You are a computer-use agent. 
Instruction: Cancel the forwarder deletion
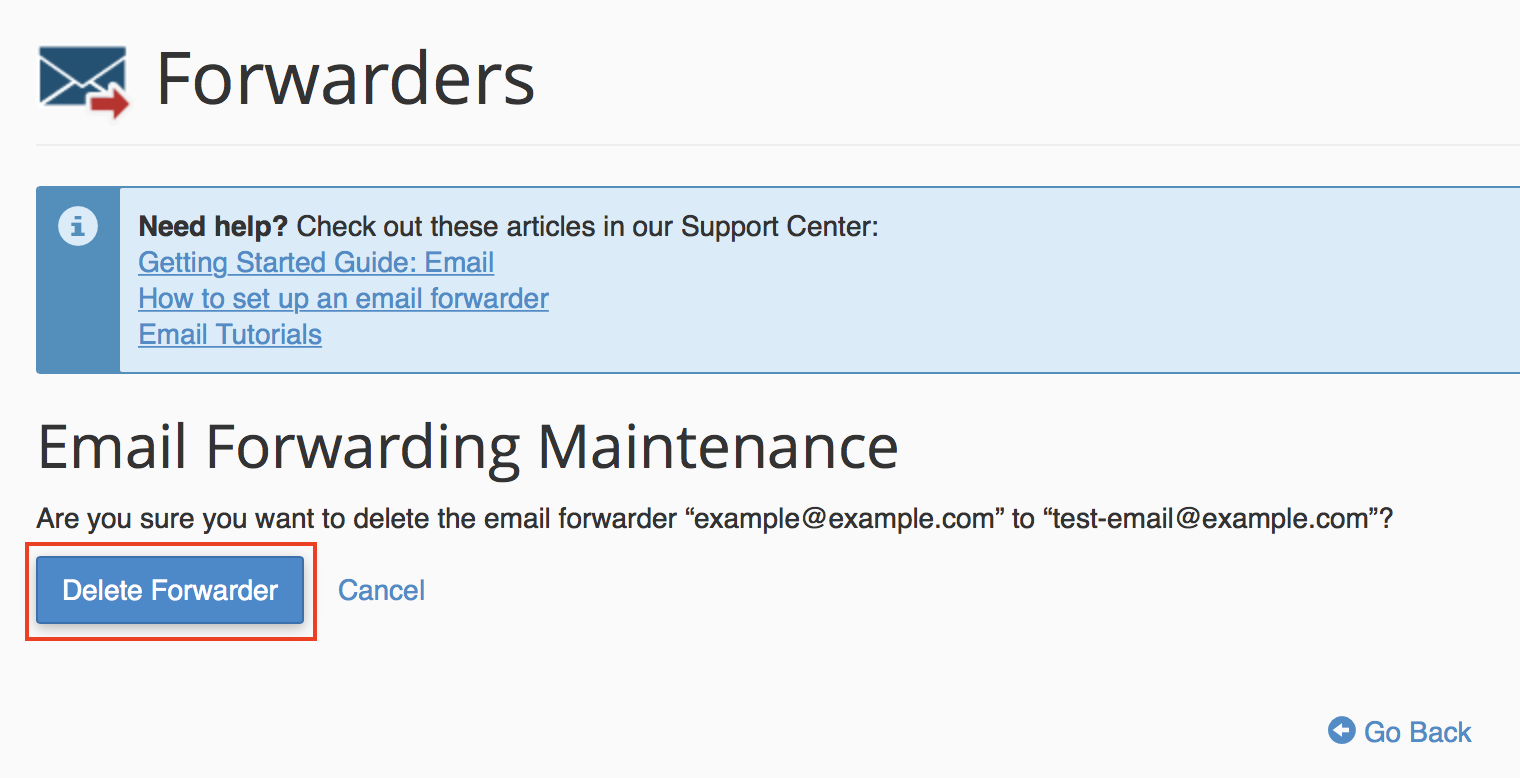[381, 590]
